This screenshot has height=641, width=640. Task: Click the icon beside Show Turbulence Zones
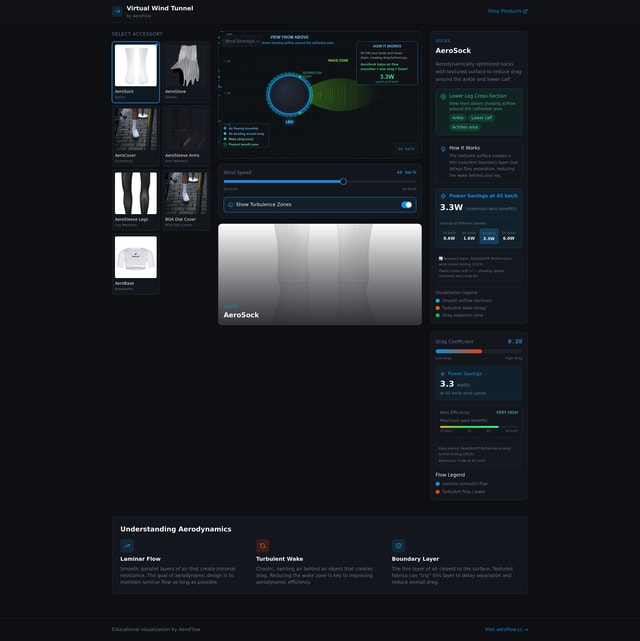coord(231,204)
